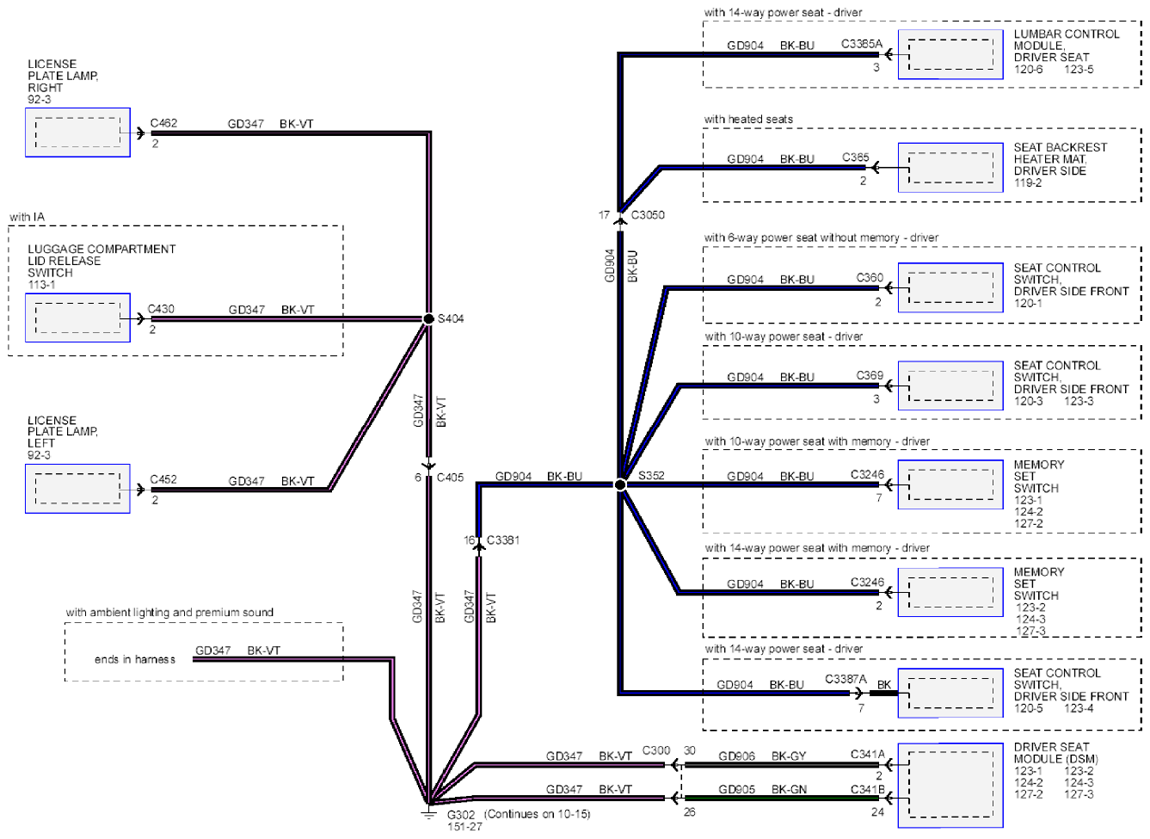Click circuit label GD906
The width and height of the screenshot is (1150, 839).
[x=736, y=756]
